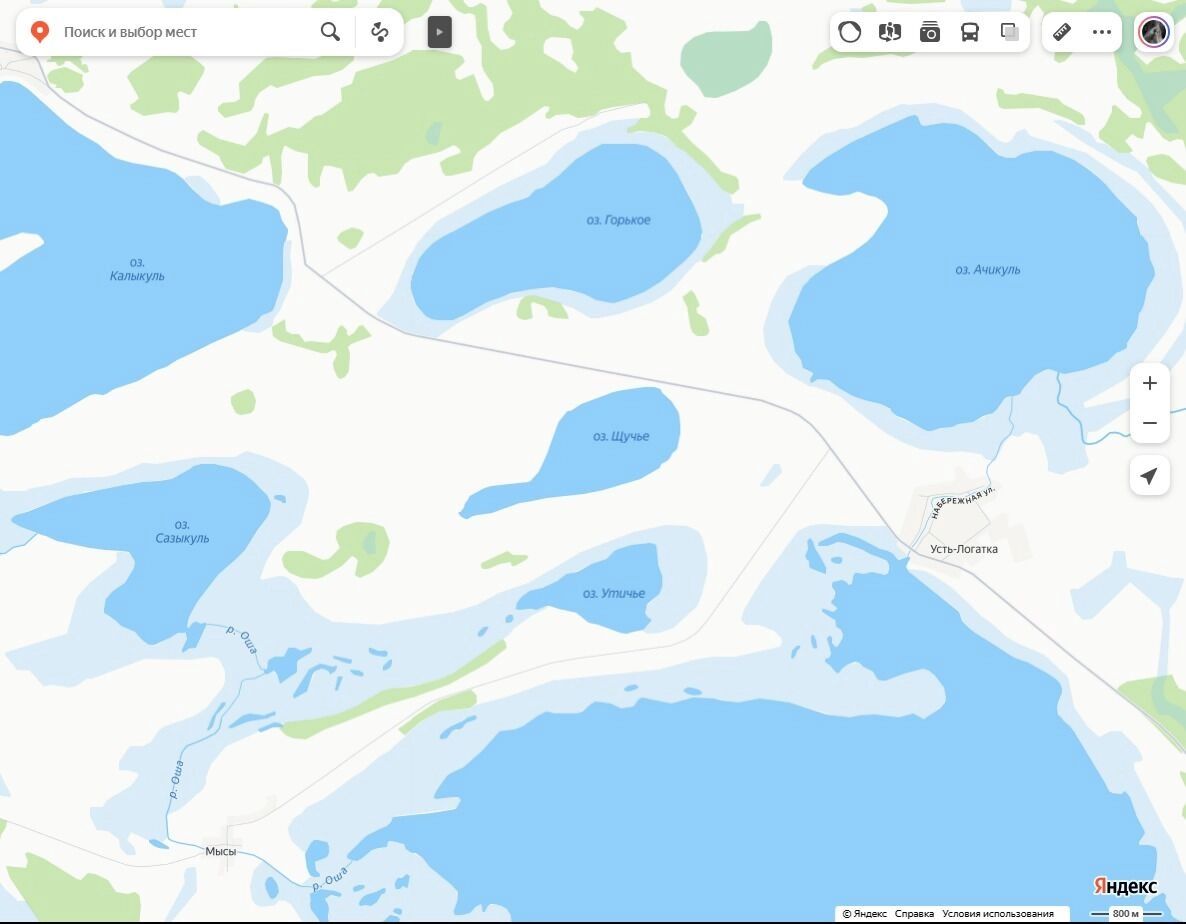Select the Усть-Логатка village label
1186x924 pixels.
point(963,549)
